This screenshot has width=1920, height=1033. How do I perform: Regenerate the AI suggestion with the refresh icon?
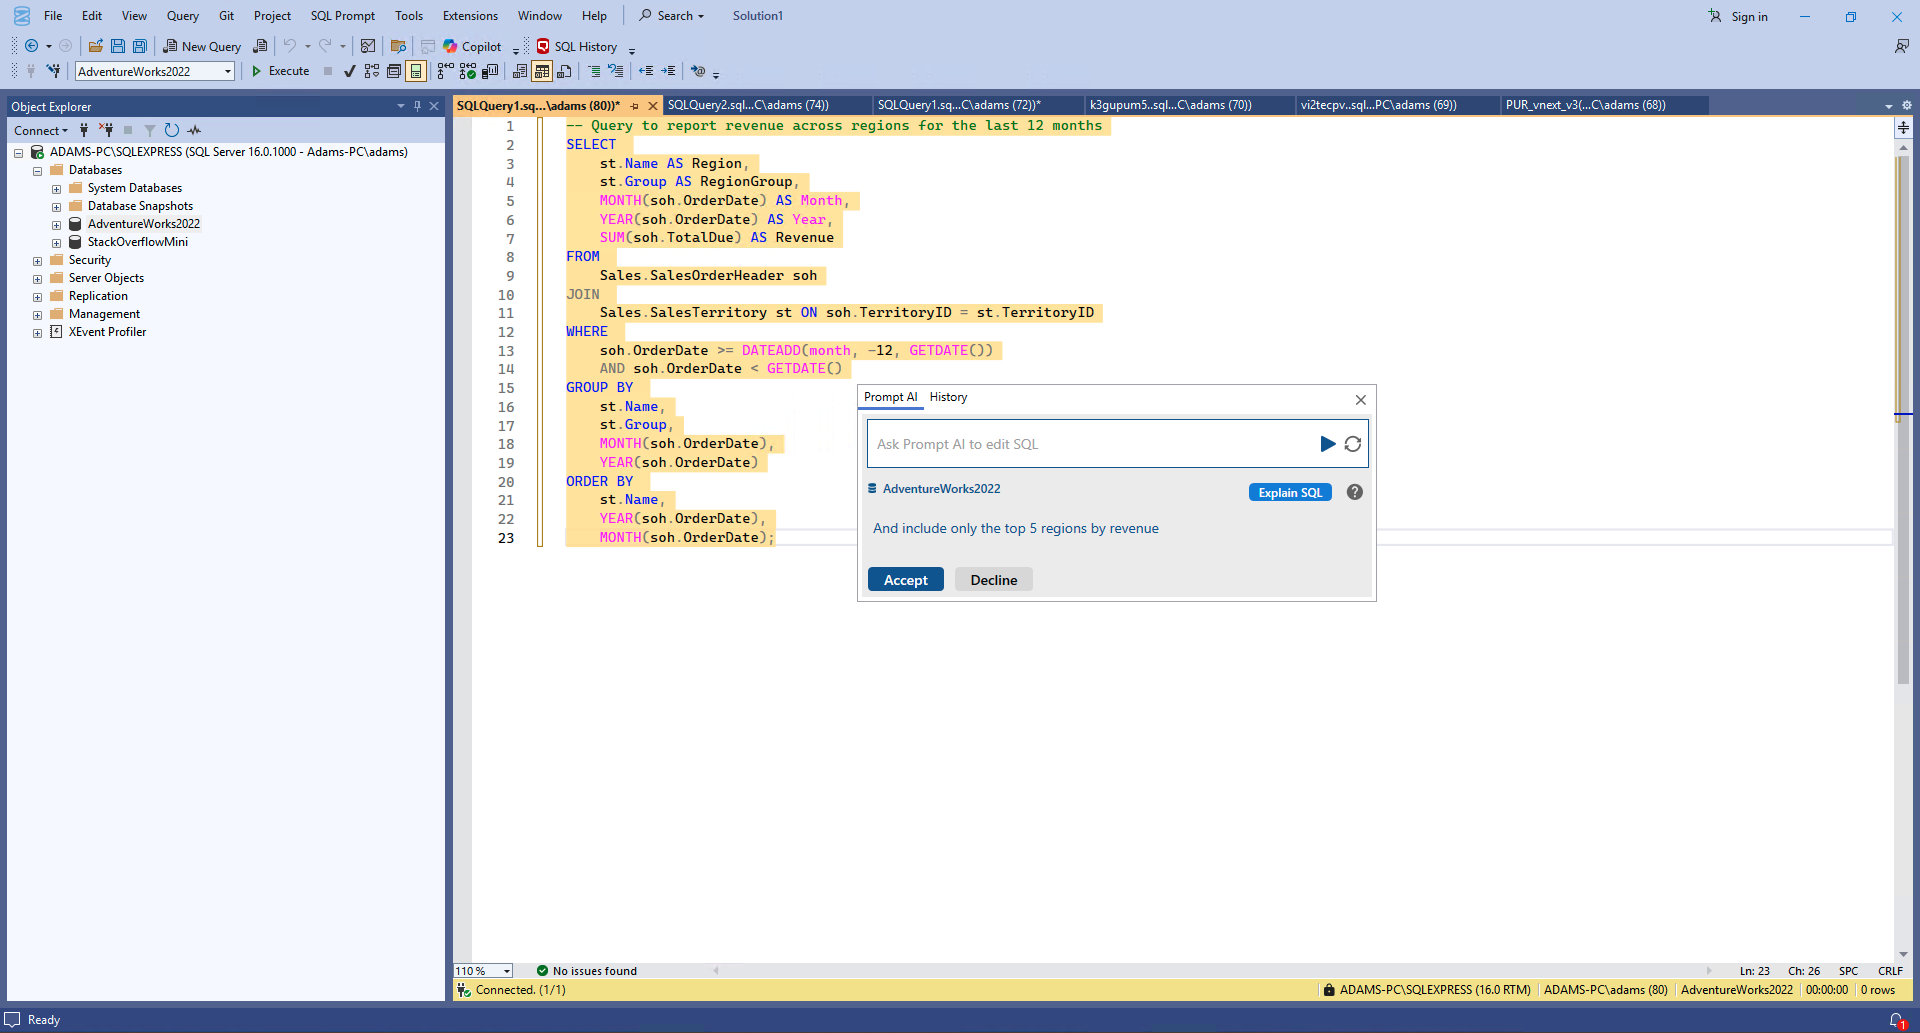pos(1351,443)
